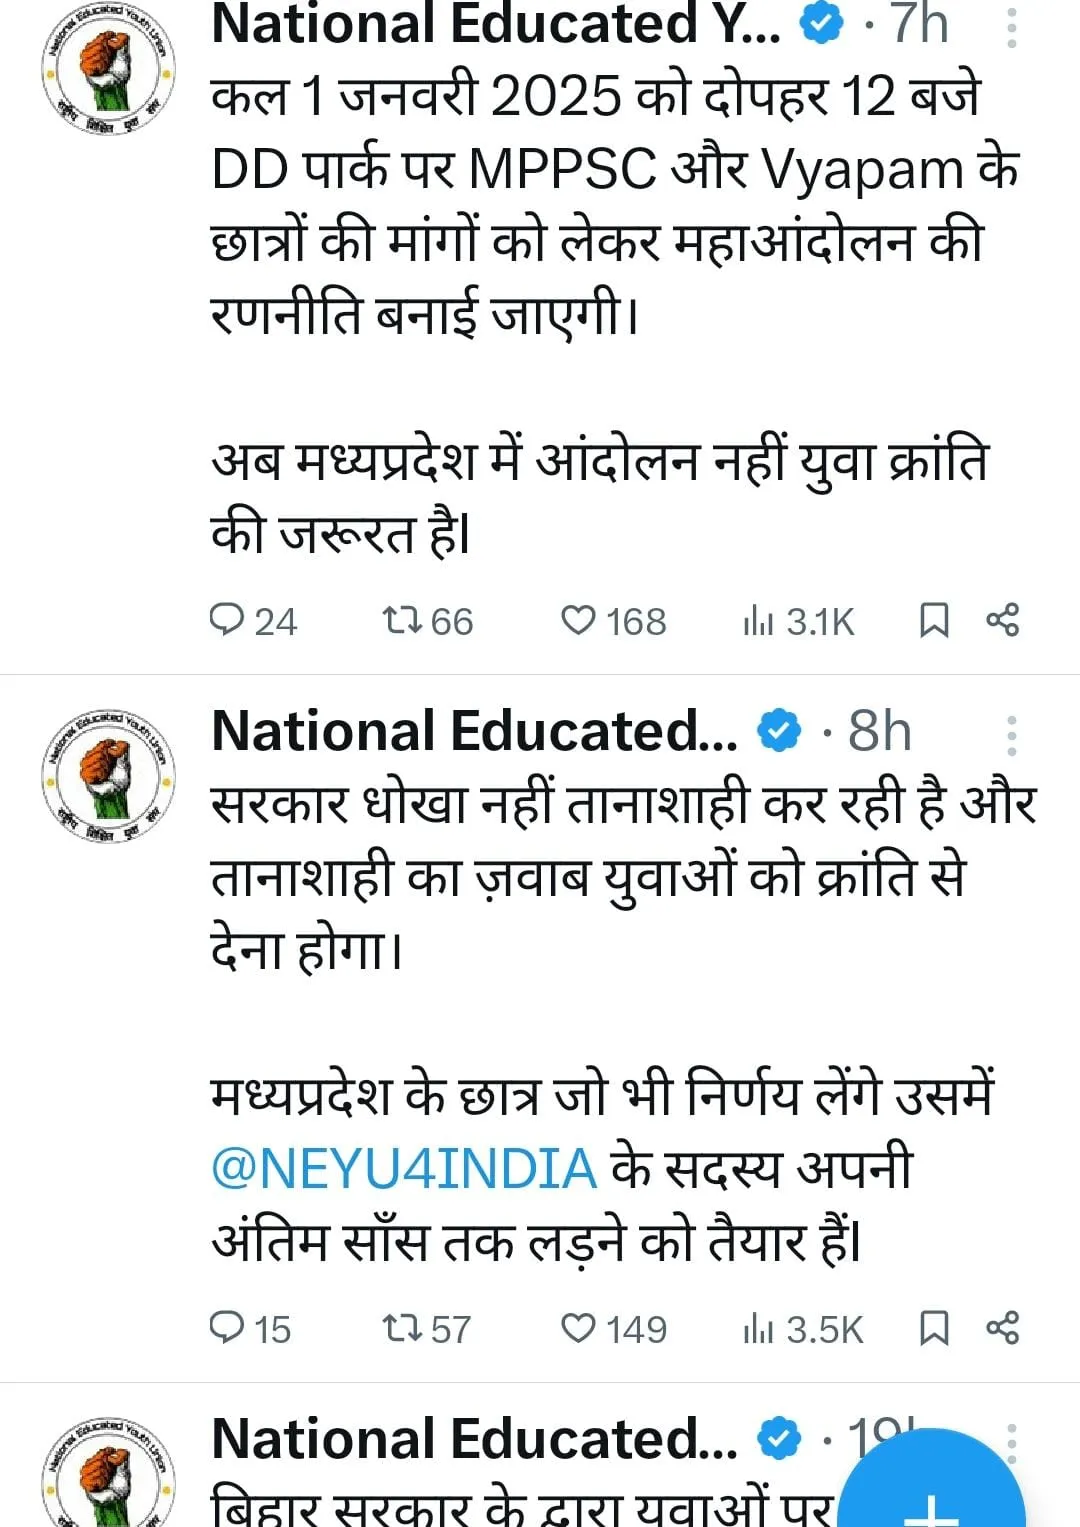The height and width of the screenshot is (1527, 1080).
Task: Open profile picture of the first tweet
Action: click(108, 70)
